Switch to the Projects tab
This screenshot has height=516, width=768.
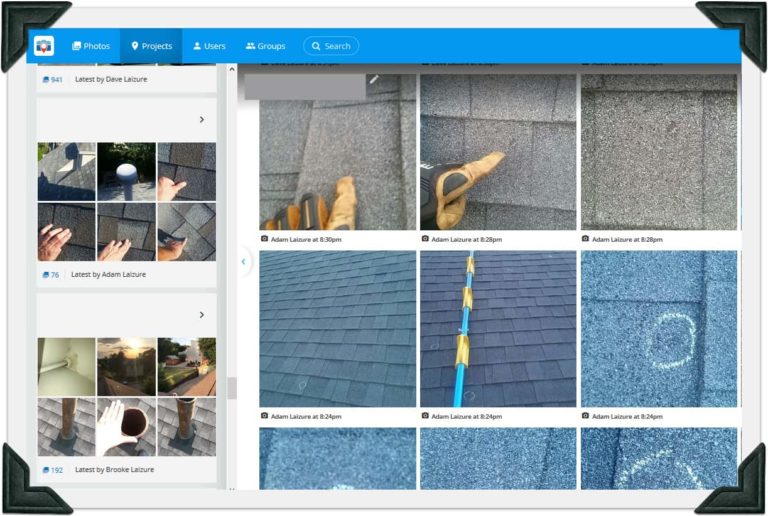[x=151, y=46]
